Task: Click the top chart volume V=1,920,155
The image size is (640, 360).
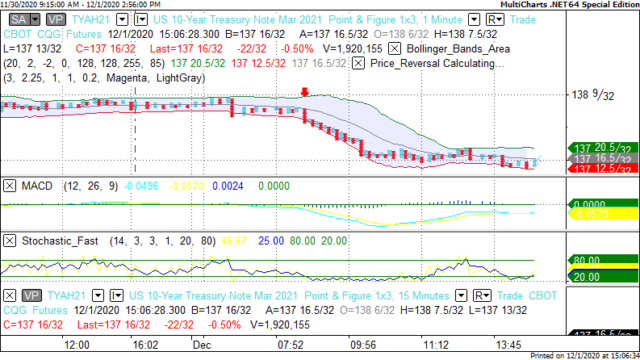Action: (353, 49)
